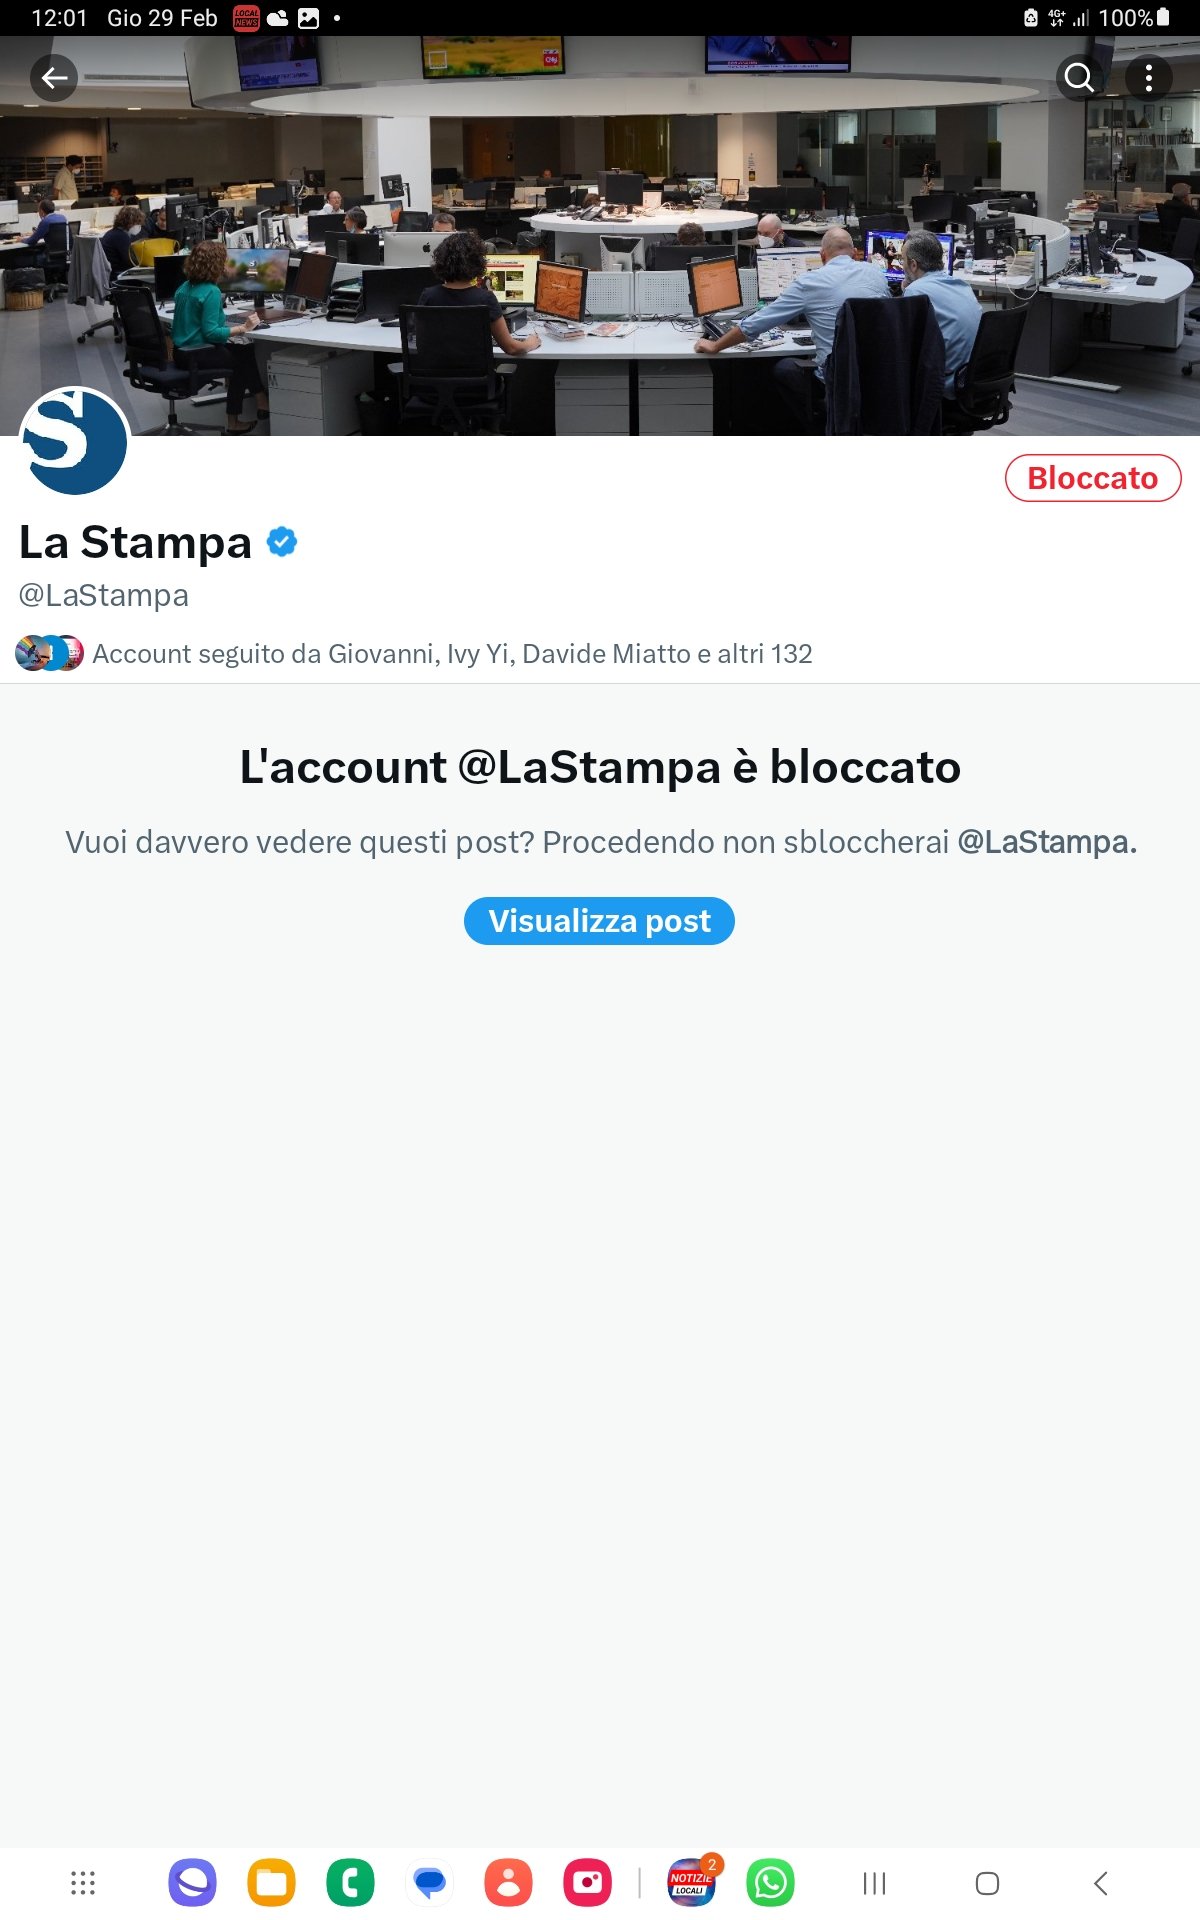Tap the Visualizza post button
The height and width of the screenshot is (1920, 1200).
(x=599, y=921)
